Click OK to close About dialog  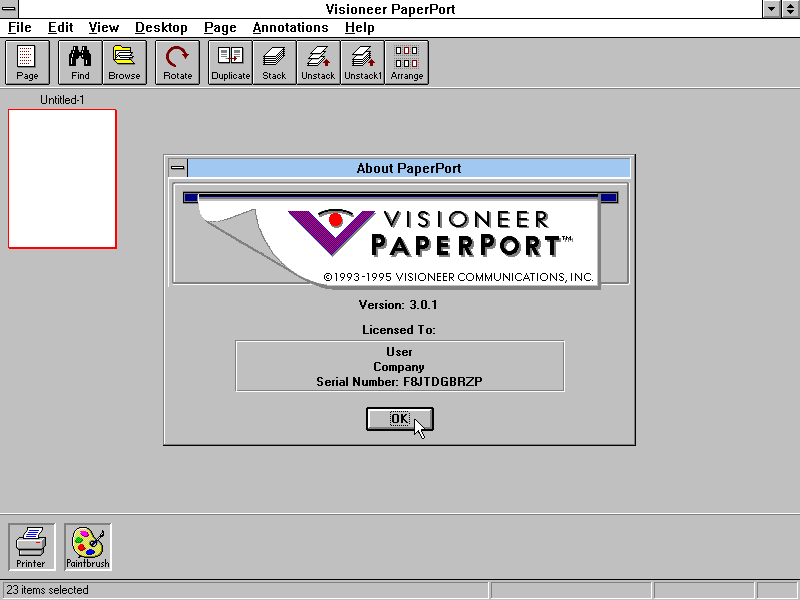click(399, 419)
